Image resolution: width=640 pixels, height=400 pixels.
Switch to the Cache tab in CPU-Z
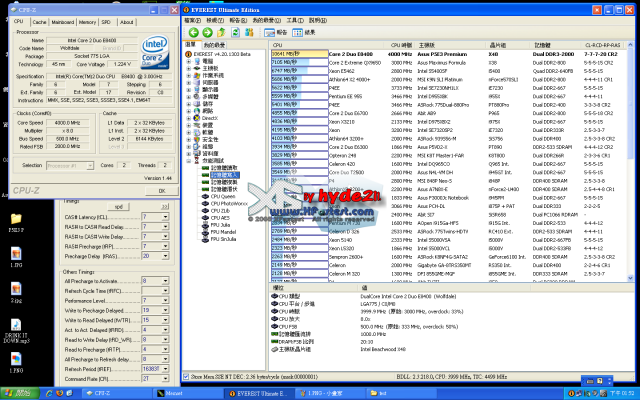click(x=39, y=22)
